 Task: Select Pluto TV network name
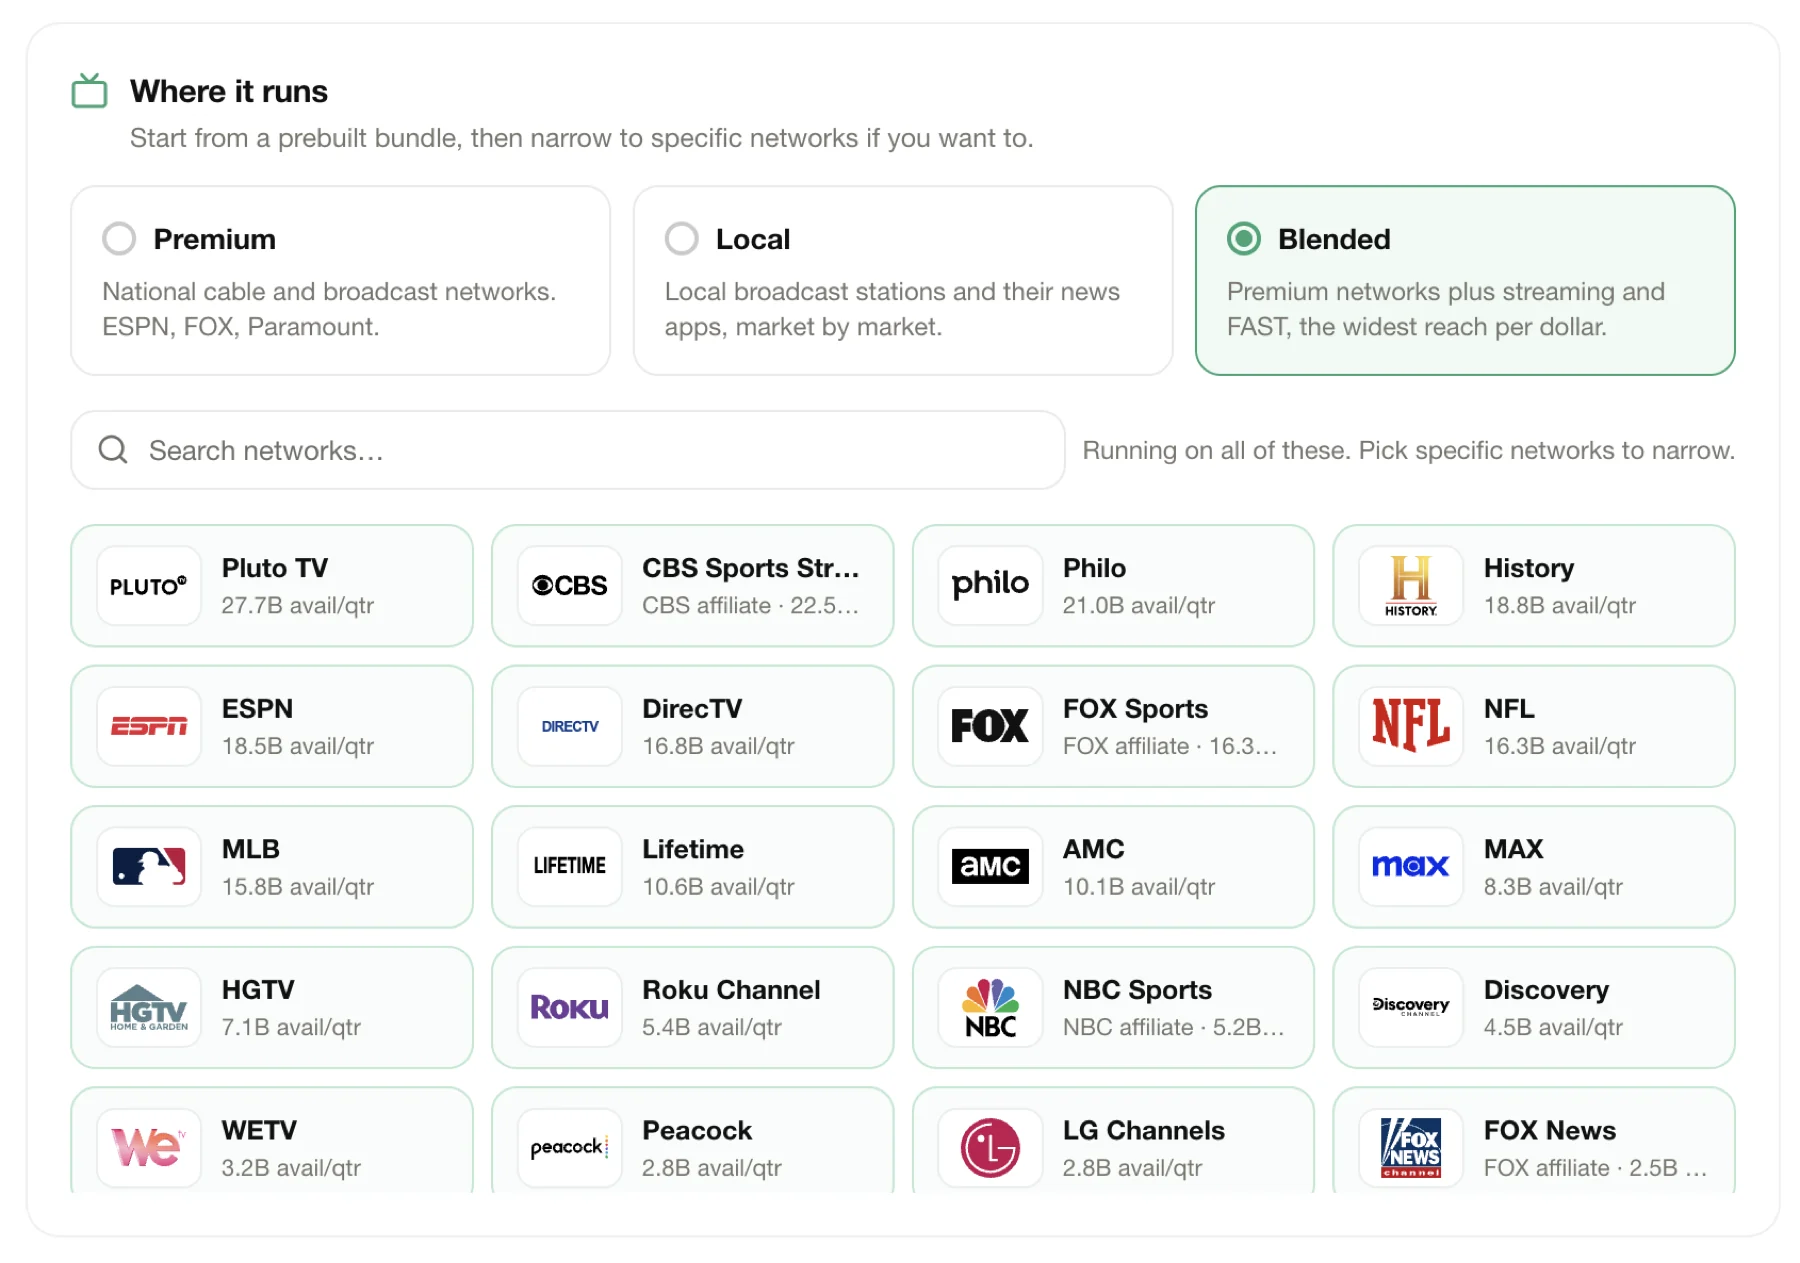coord(275,568)
